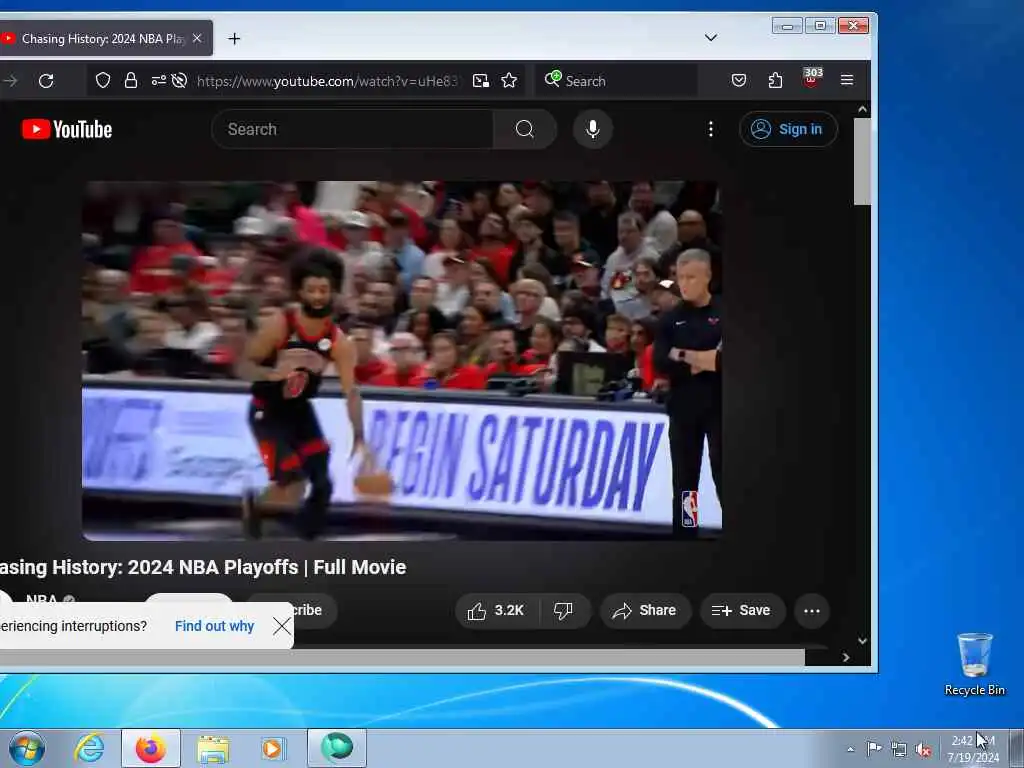Click the scroll down arrow of page
This screenshot has height=768, width=1024.
click(863, 641)
